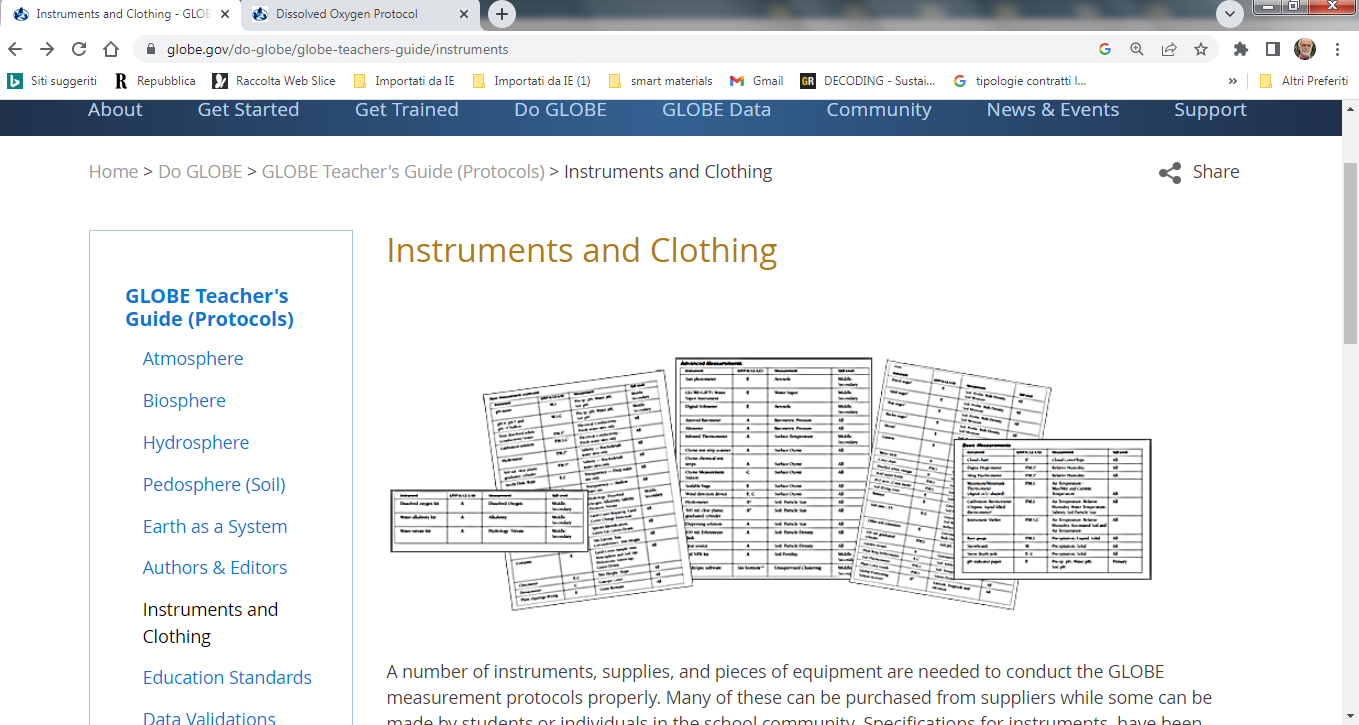
Task: Open the Do GLOBE menu
Action: [560, 110]
